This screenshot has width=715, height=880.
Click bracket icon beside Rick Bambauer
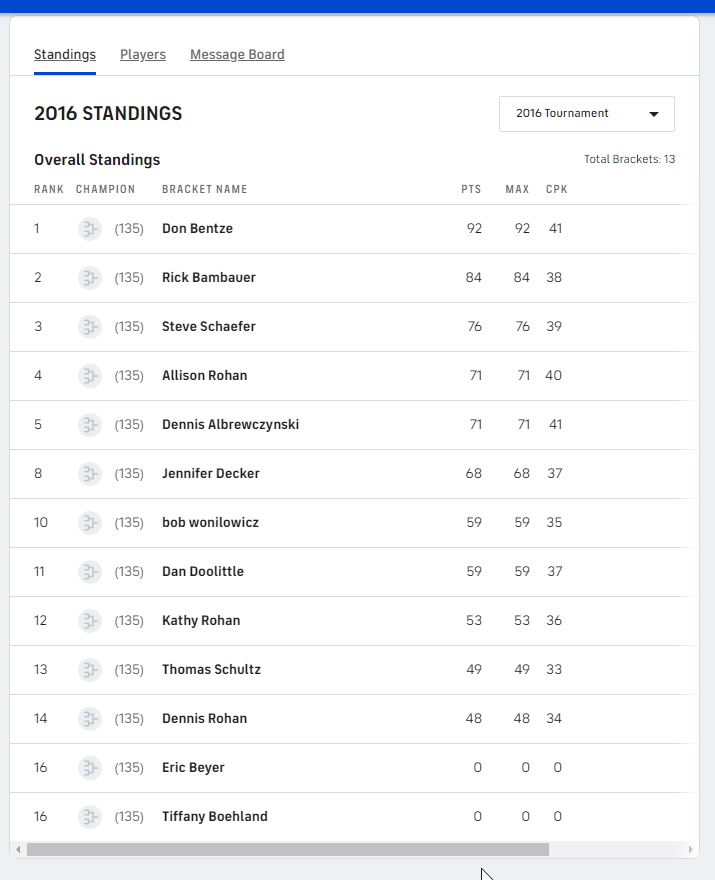pos(90,278)
